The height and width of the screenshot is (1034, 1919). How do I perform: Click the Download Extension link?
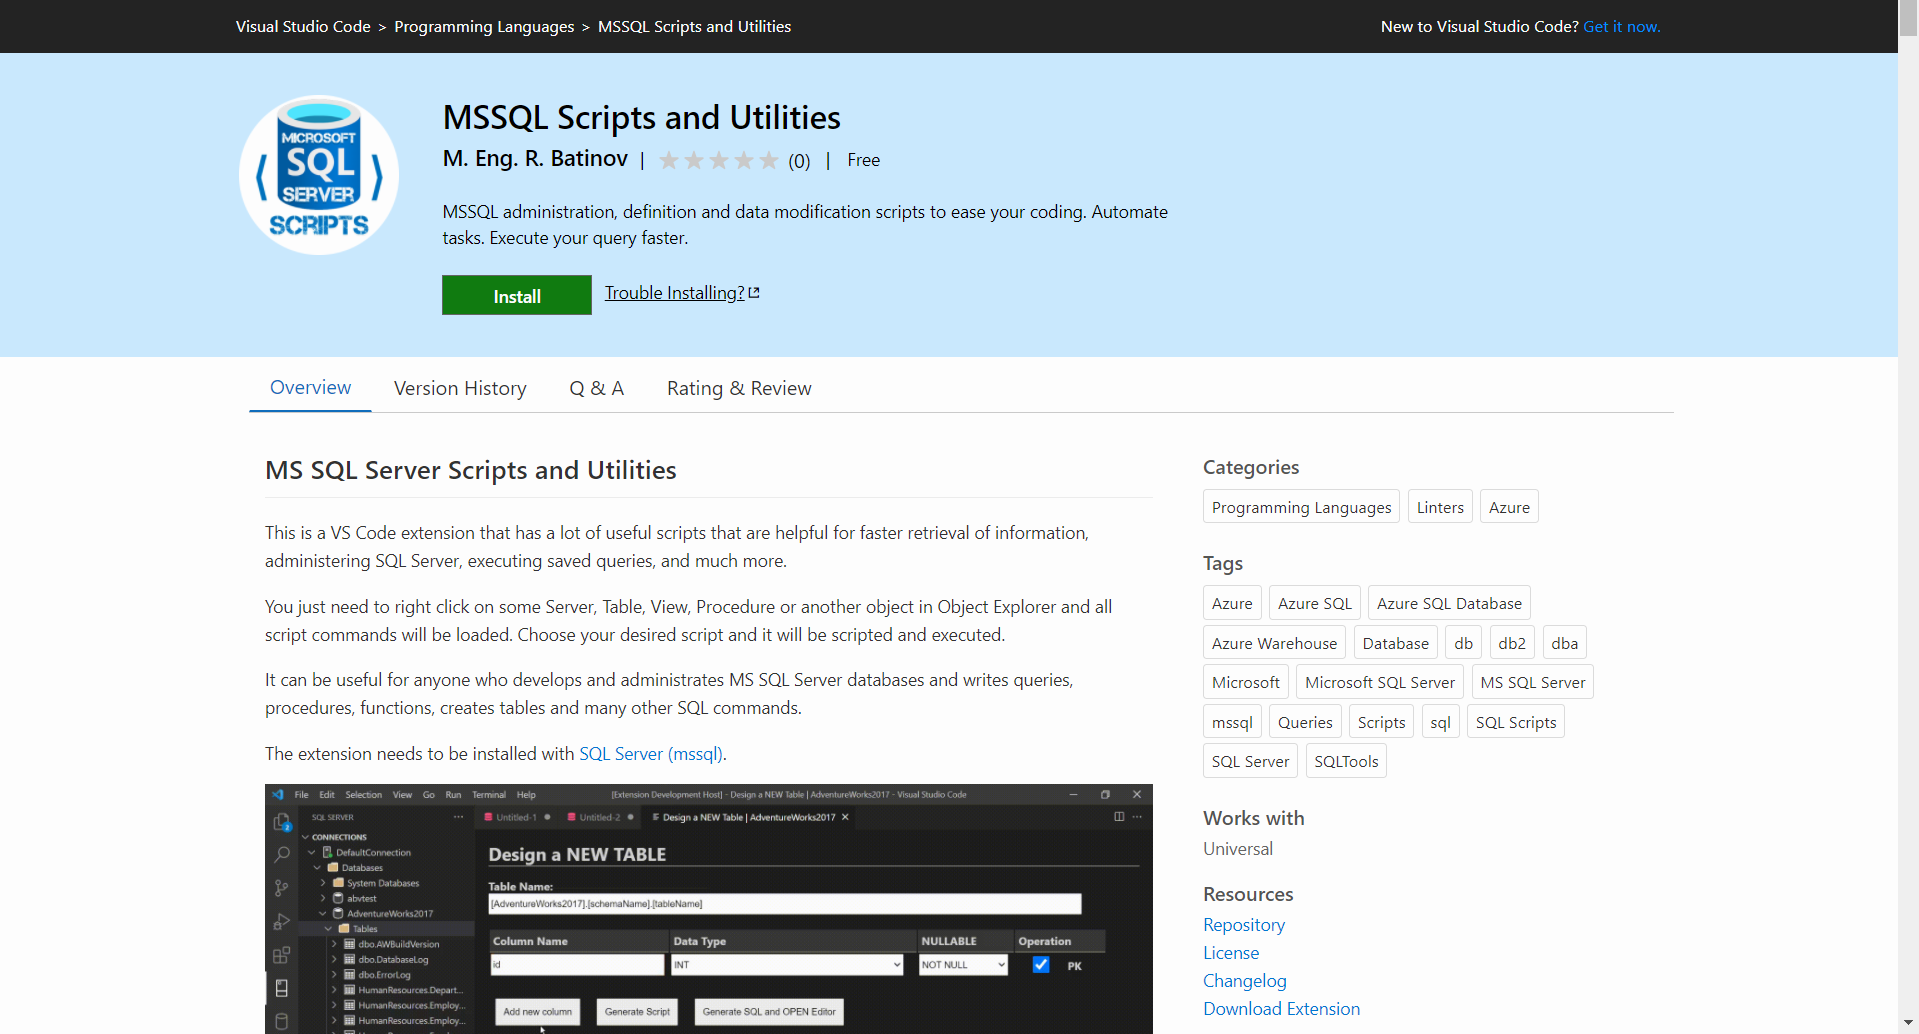click(1281, 1009)
